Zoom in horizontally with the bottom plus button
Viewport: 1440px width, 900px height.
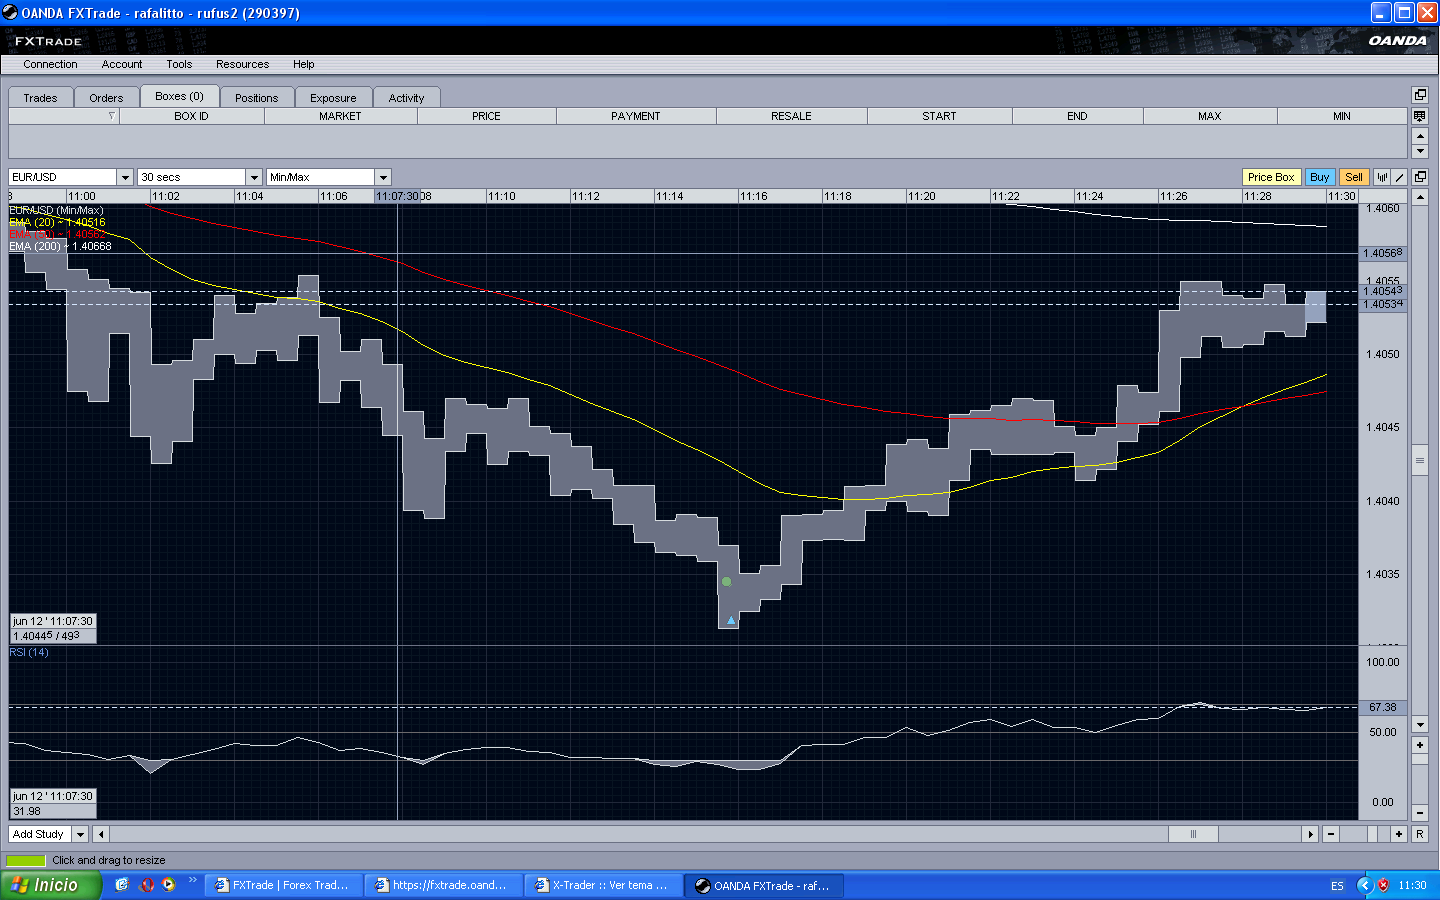[x=1399, y=834]
